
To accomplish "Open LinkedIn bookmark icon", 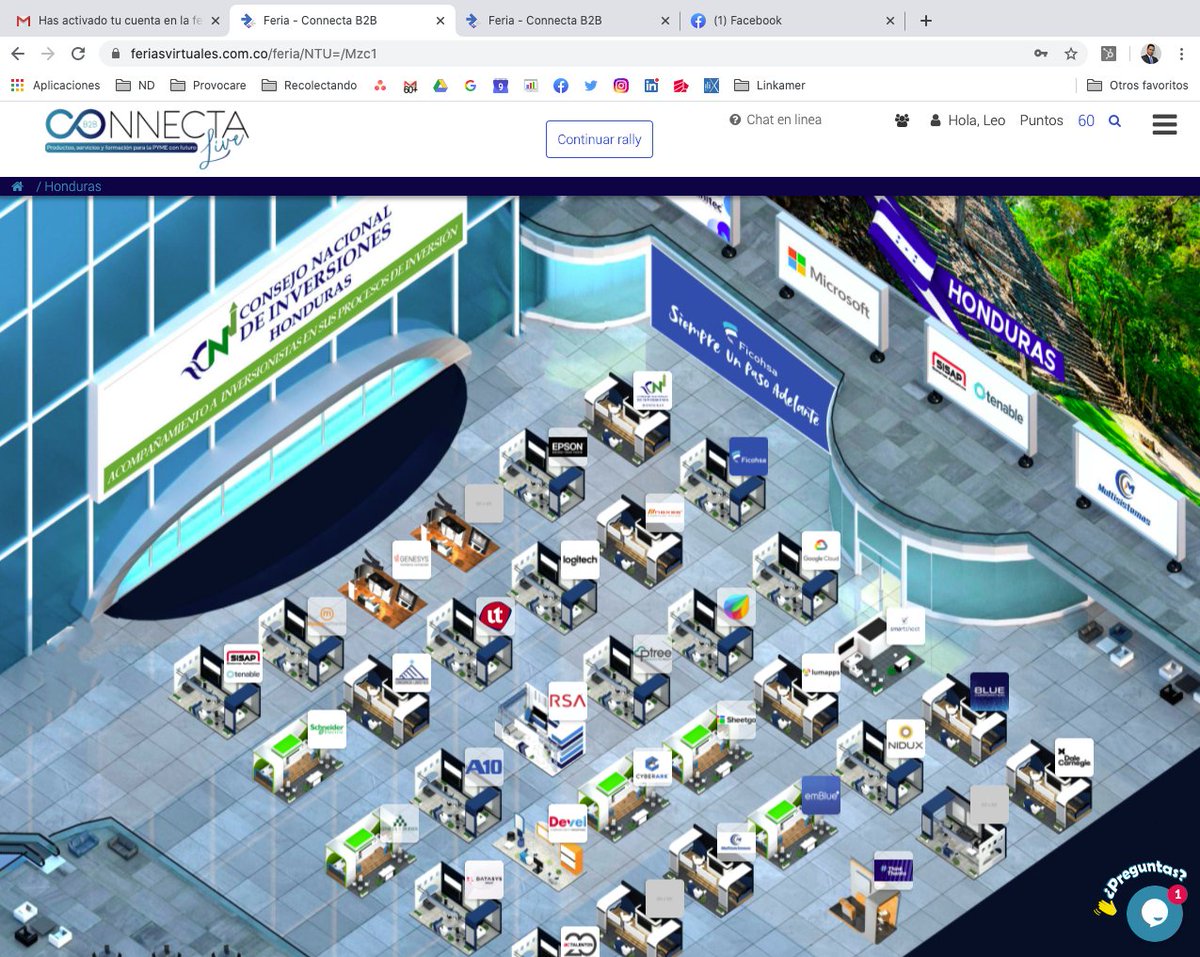I will (651, 85).
